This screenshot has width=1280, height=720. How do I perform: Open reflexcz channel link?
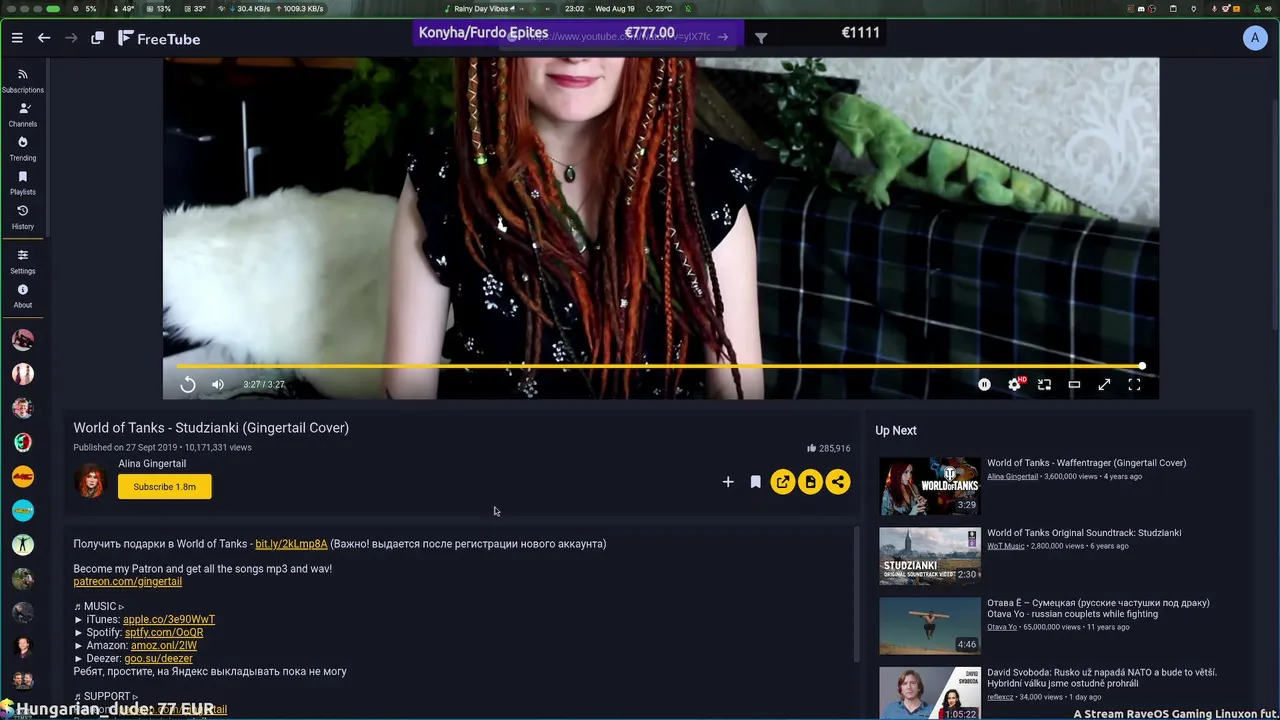(x=1000, y=697)
